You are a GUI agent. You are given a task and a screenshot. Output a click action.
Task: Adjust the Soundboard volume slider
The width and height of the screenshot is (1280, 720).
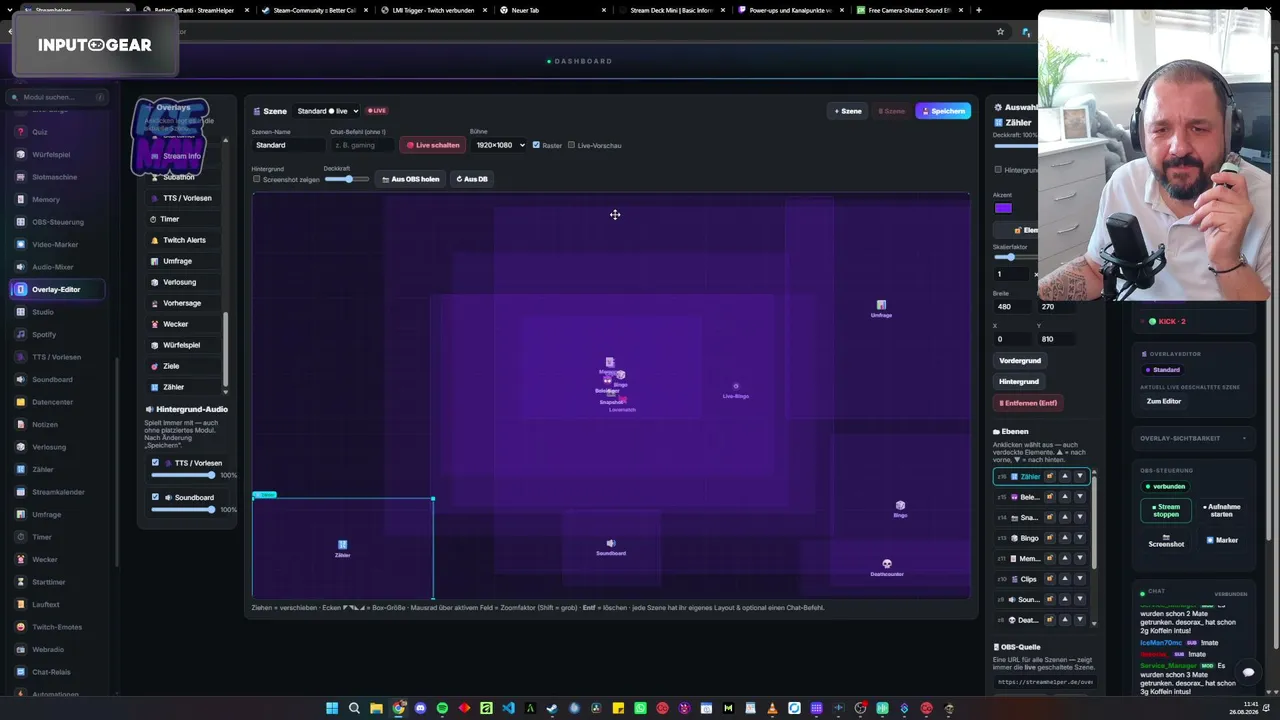[x=183, y=510]
